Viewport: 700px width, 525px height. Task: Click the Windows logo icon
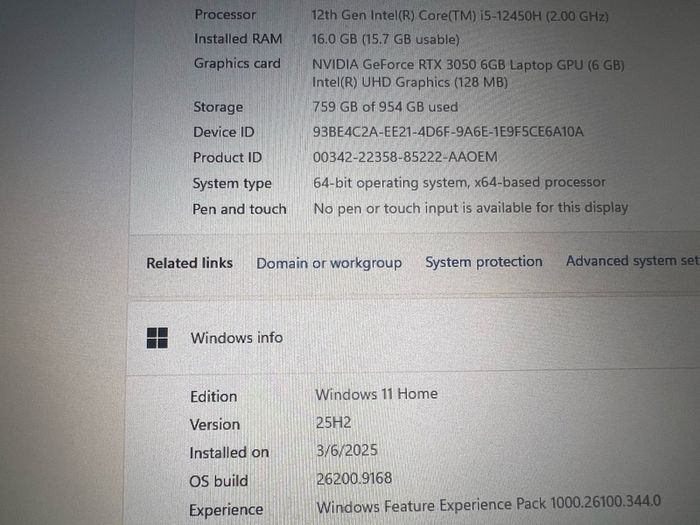(x=157, y=338)
